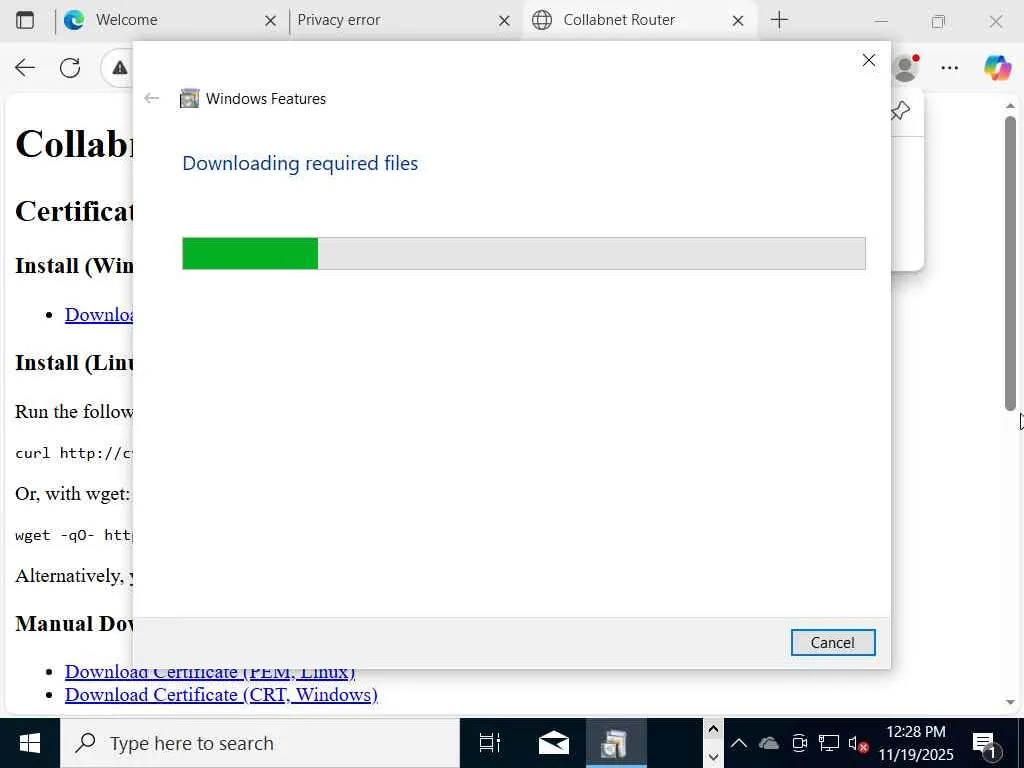
Task: Click Windows Features taskbar icon
Action: click(615, 743)
